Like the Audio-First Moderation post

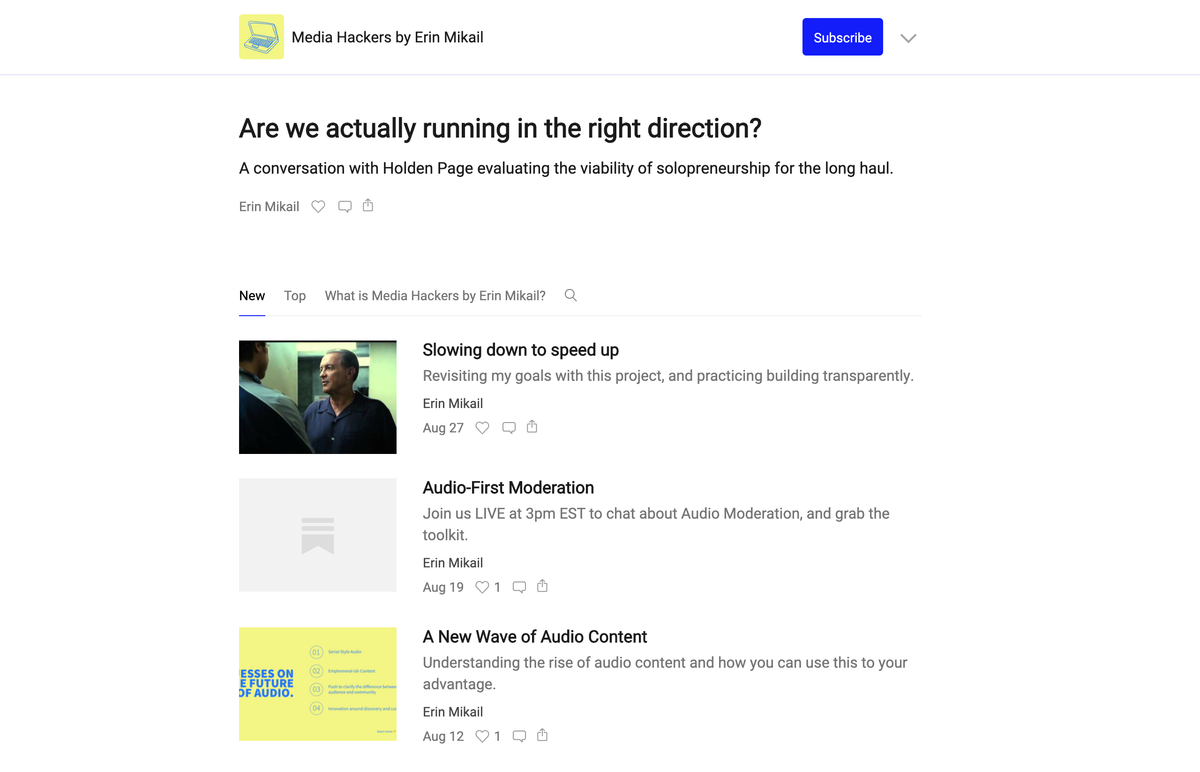pos(482,587)
